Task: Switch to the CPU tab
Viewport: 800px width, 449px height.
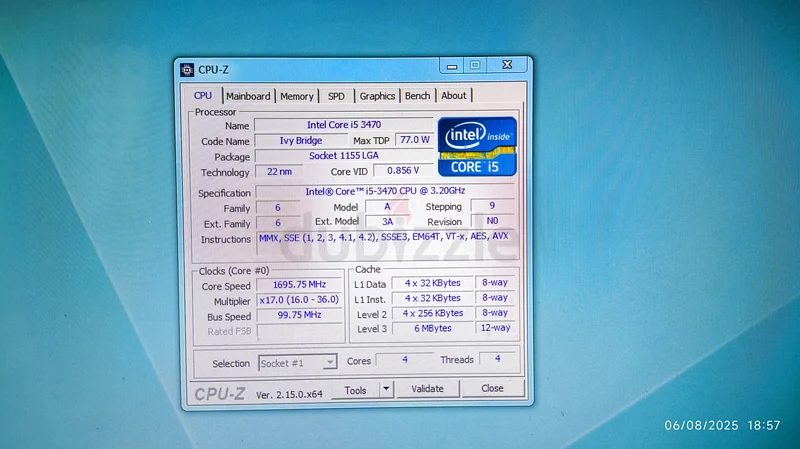Action: click(x=203, y=95)
